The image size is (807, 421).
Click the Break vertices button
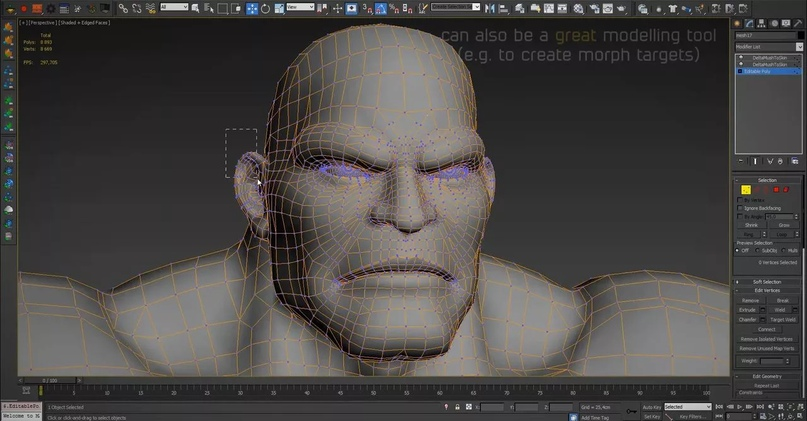pos(783,301)
